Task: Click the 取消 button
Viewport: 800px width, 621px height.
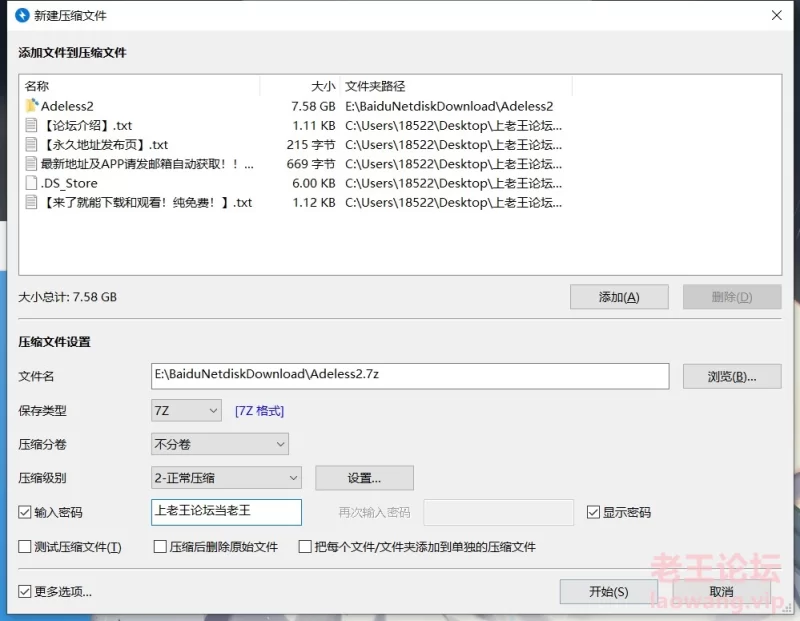Action: 721,591
